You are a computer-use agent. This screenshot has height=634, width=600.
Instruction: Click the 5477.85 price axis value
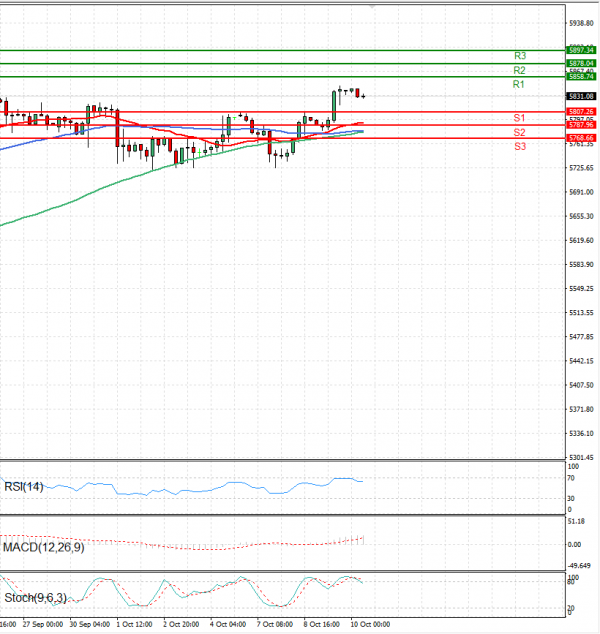(x=581, y=337)
